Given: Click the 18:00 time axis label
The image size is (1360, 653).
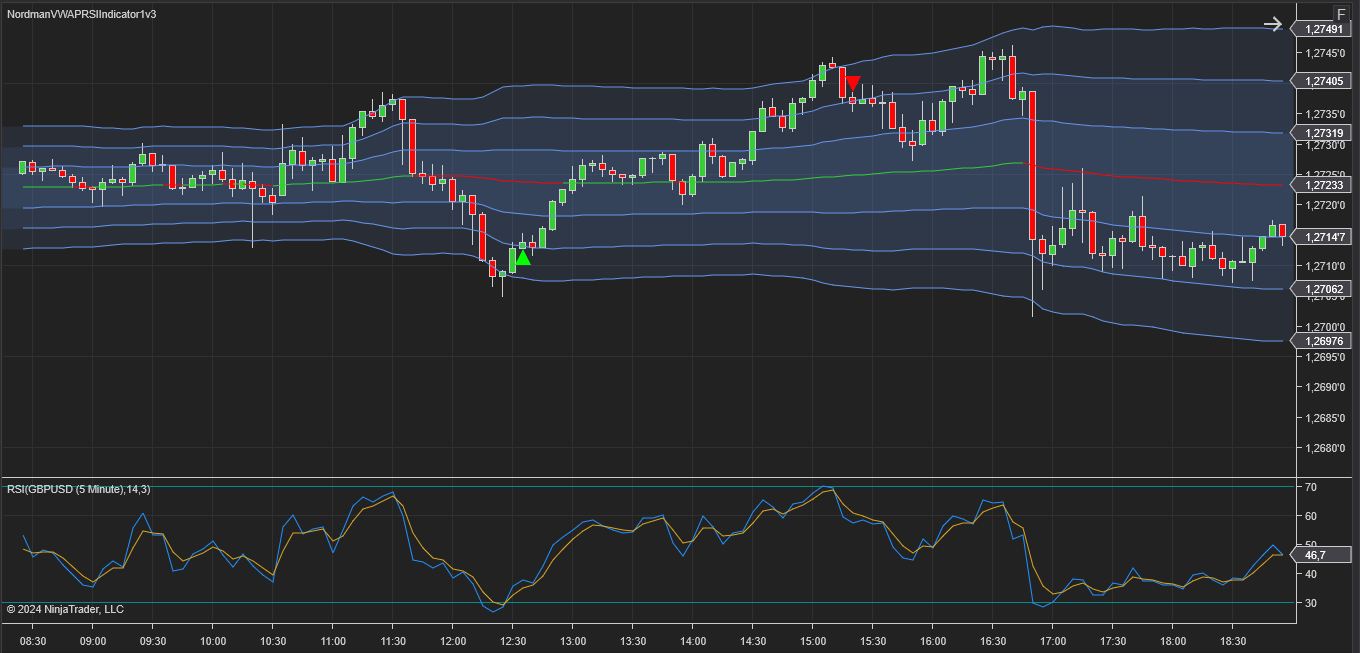Looking at the screenshot, I should click(1173, 641).
